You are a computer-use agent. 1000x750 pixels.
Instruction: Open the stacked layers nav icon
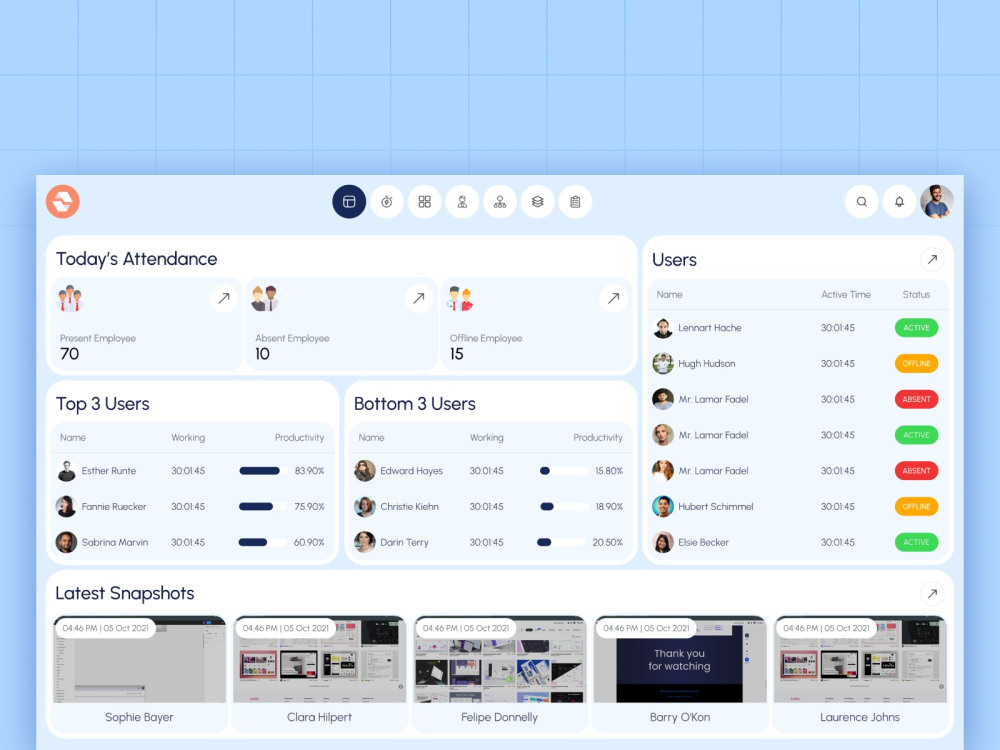pyautogui.click(x=538, y=202)
